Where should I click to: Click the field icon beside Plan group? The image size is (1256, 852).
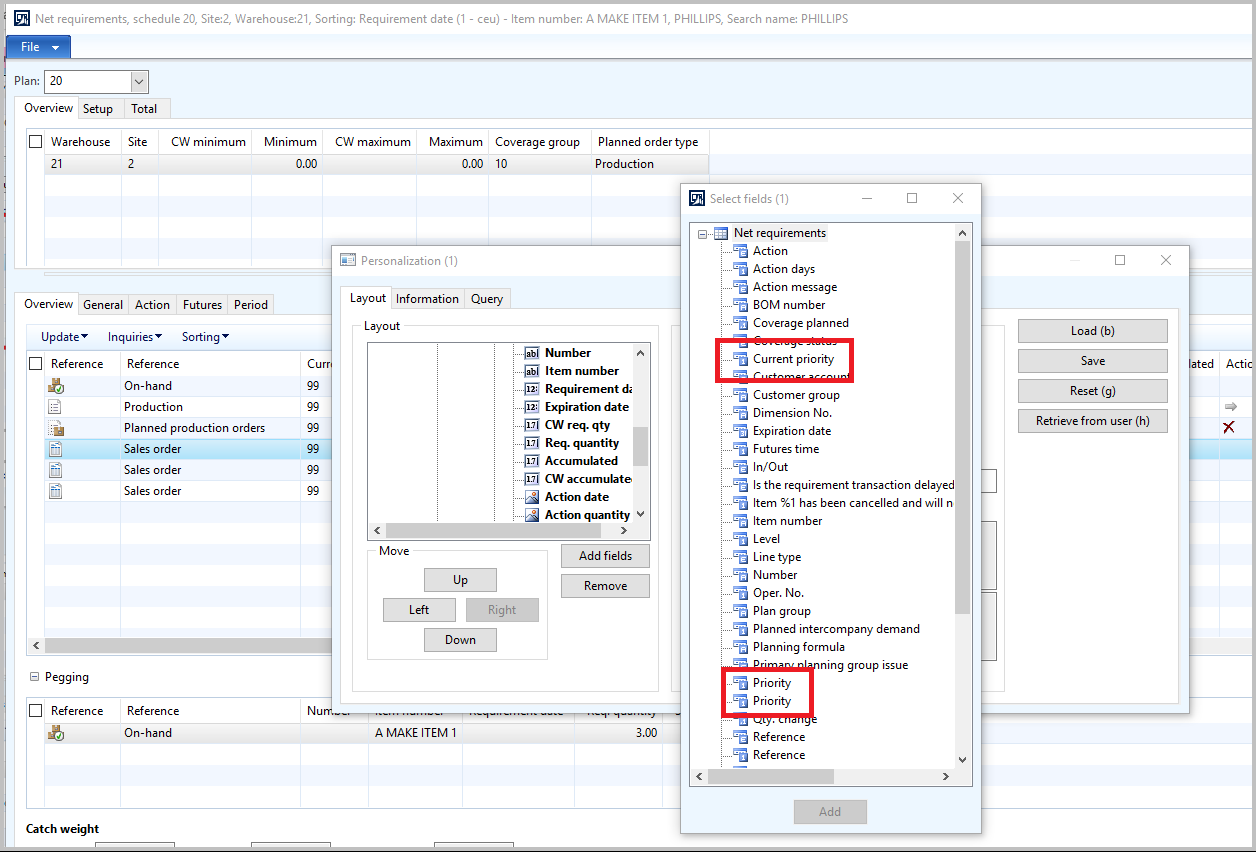[741, 611]
